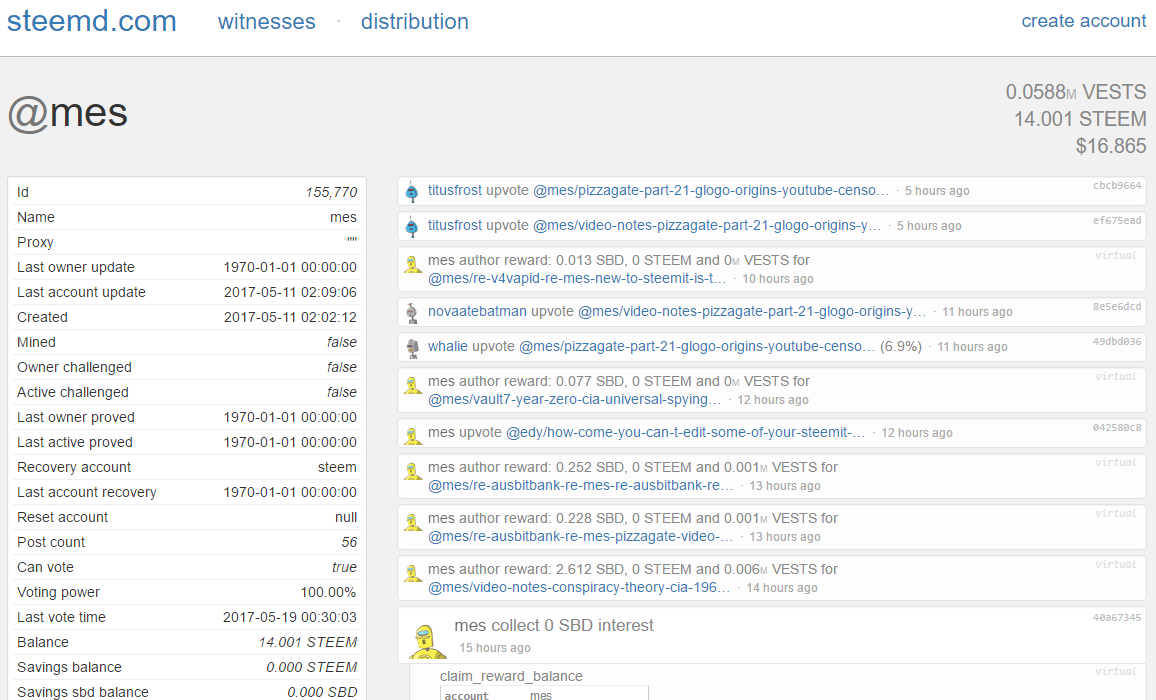Click the claim_reward_balance operation label
Viewport: 1156px width, 700px height.
pos(511,676)
